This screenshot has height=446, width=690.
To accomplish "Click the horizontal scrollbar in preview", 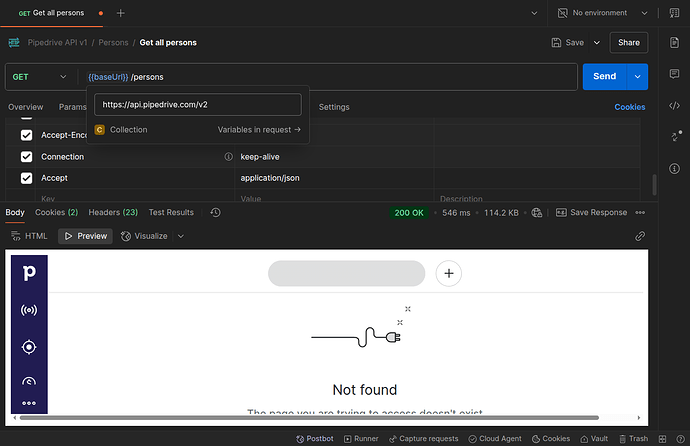I will pos(309,417).
